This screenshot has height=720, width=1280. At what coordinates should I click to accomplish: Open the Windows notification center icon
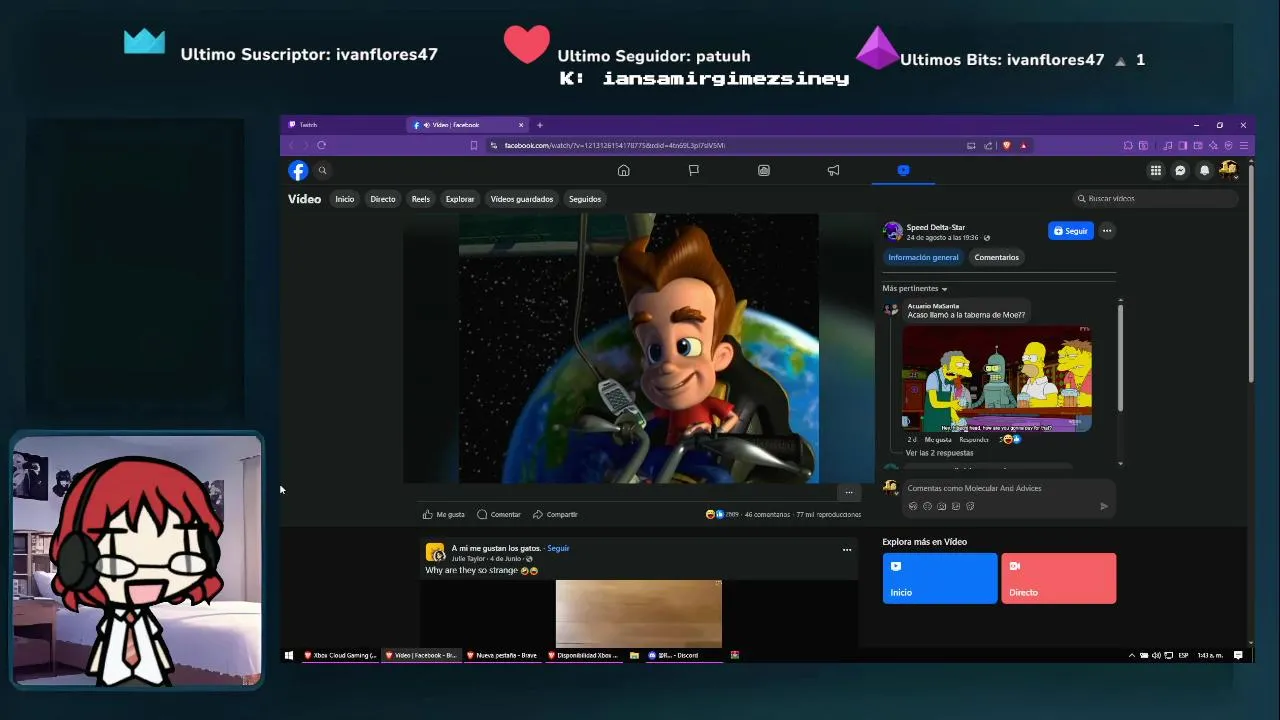[1238, 655]
